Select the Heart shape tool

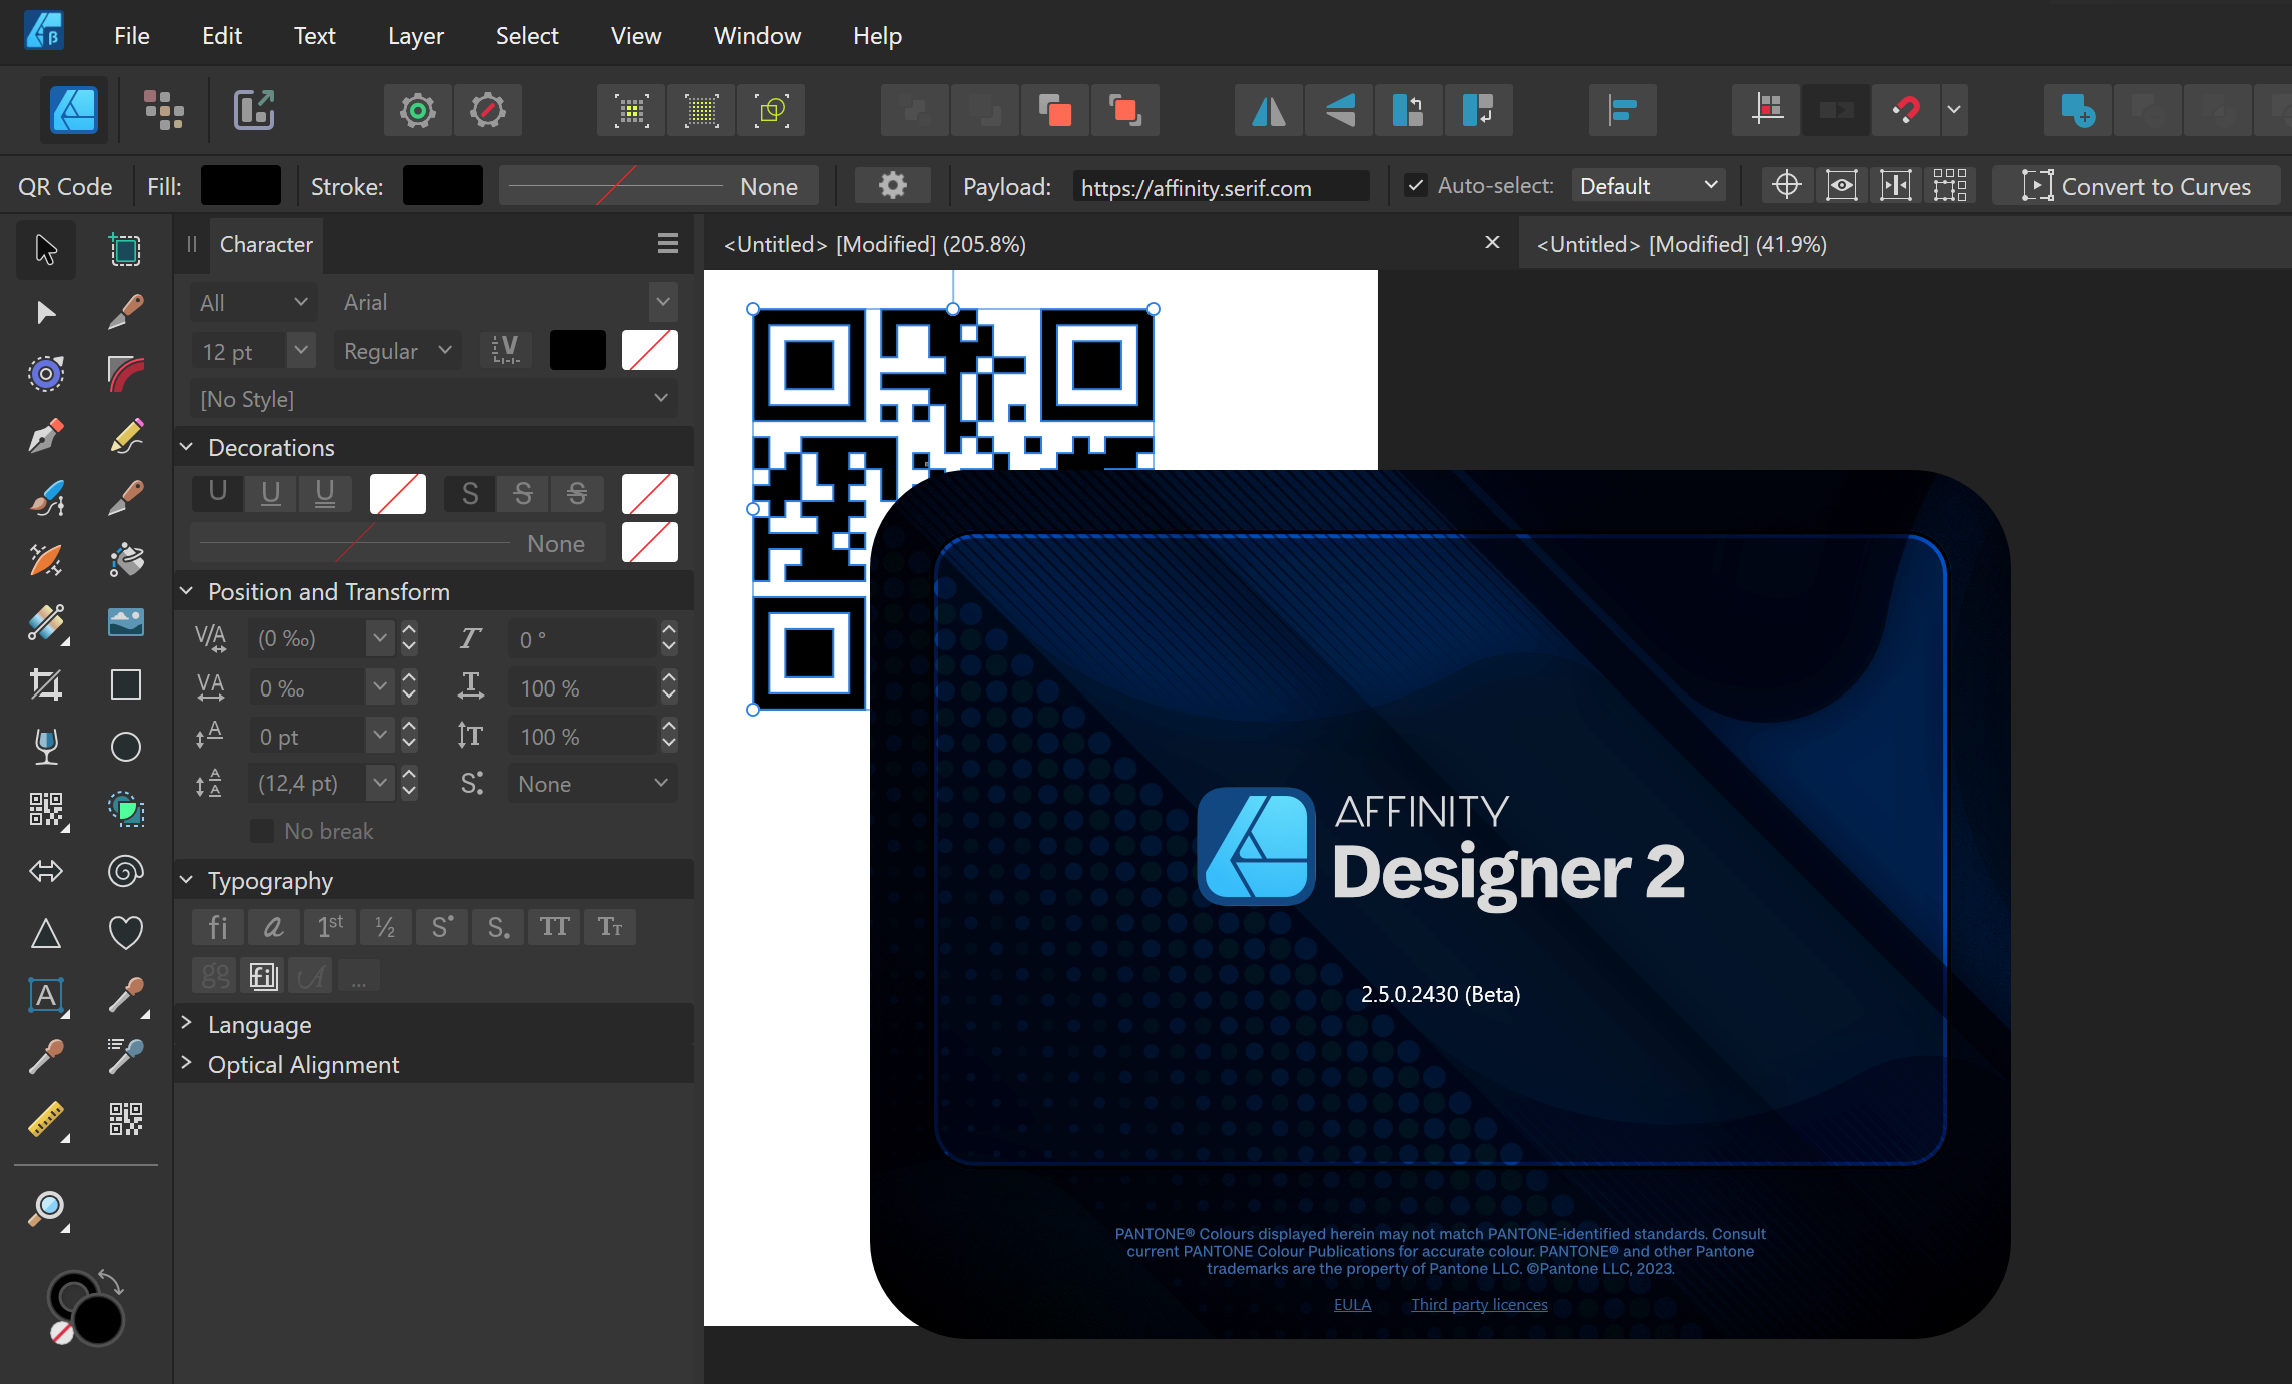pos(125,933)
